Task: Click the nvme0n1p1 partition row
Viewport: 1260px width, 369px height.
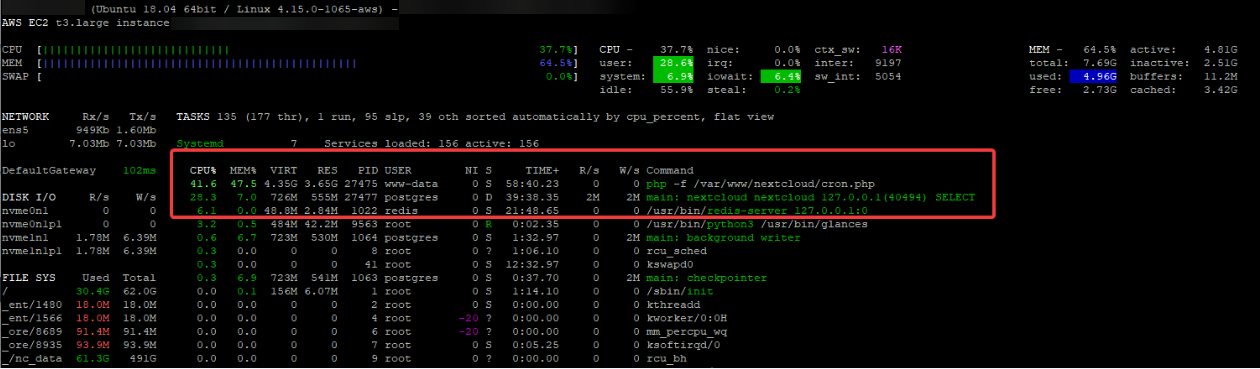Action: coord(79,225)
